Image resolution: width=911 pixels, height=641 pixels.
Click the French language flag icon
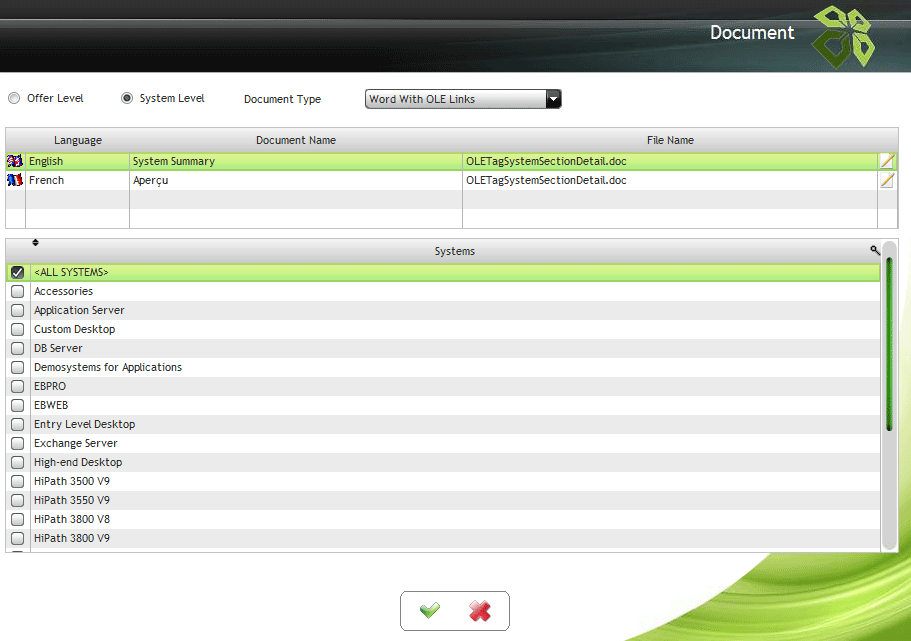[x=15, y=180]
